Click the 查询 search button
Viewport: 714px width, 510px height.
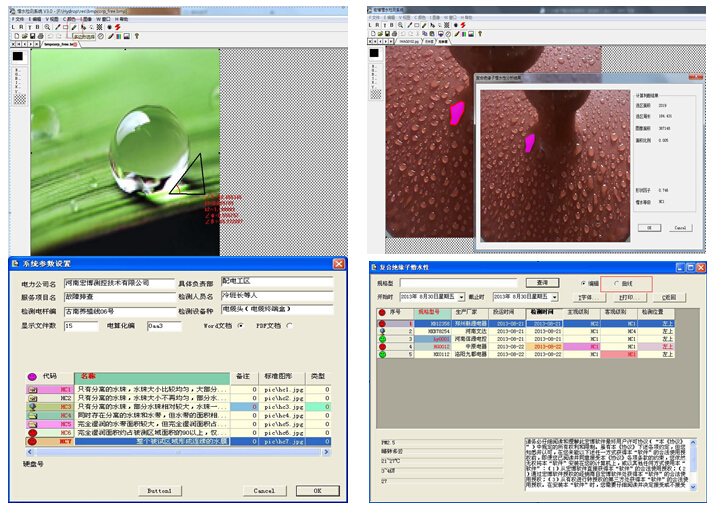pos(542,283)
